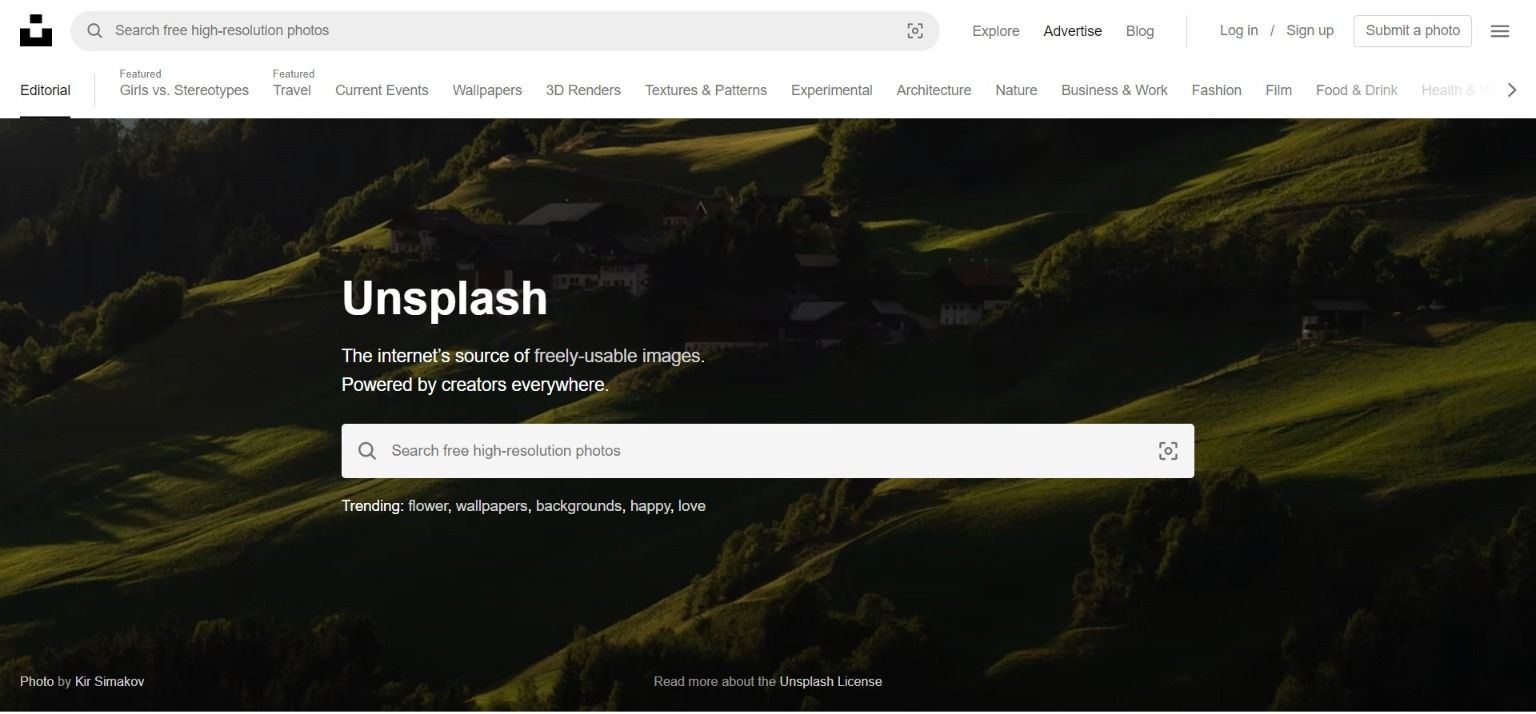Click trending term happy
Image resolution: width=1536 pixels, height=714 pixels.
[x=650, y=506]
